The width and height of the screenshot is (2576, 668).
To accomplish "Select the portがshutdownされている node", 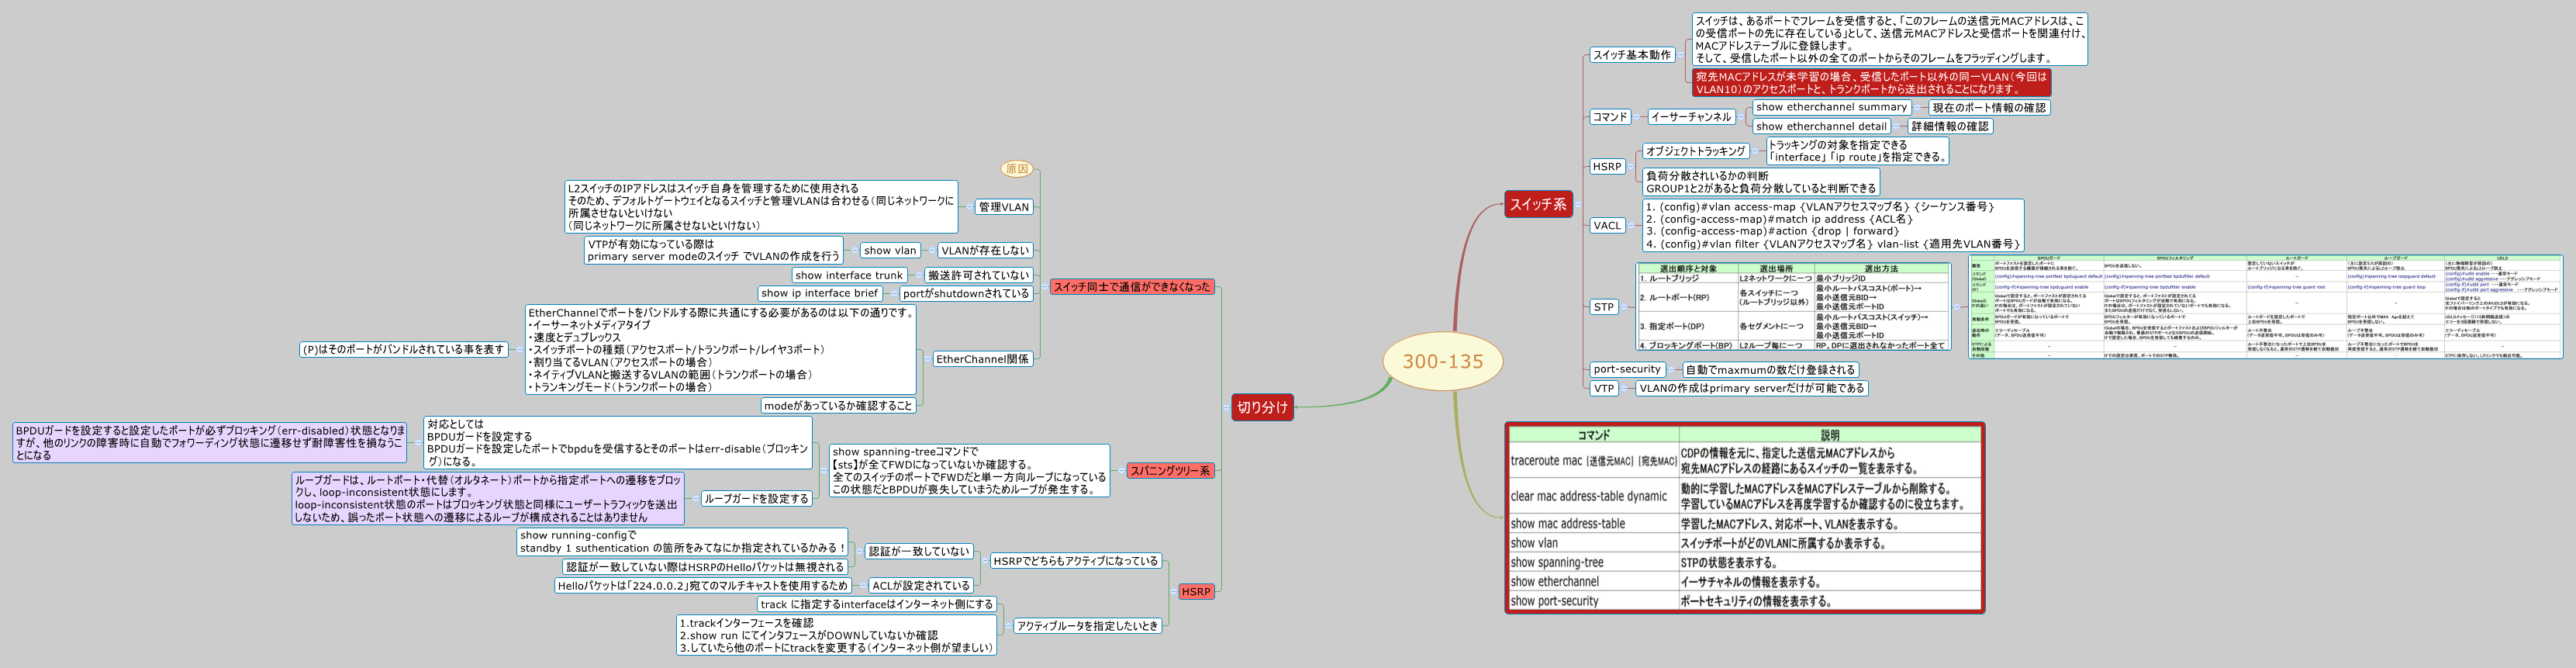I will [966, 293].
